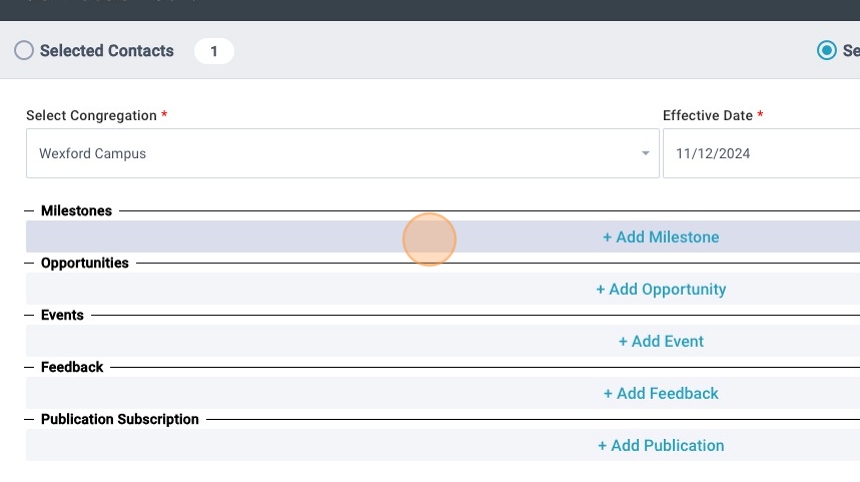Image resolution: width=860 pixels, height=482 pixels.
Task: Click the checked radio button at right
Action: (x=827, y=51)
